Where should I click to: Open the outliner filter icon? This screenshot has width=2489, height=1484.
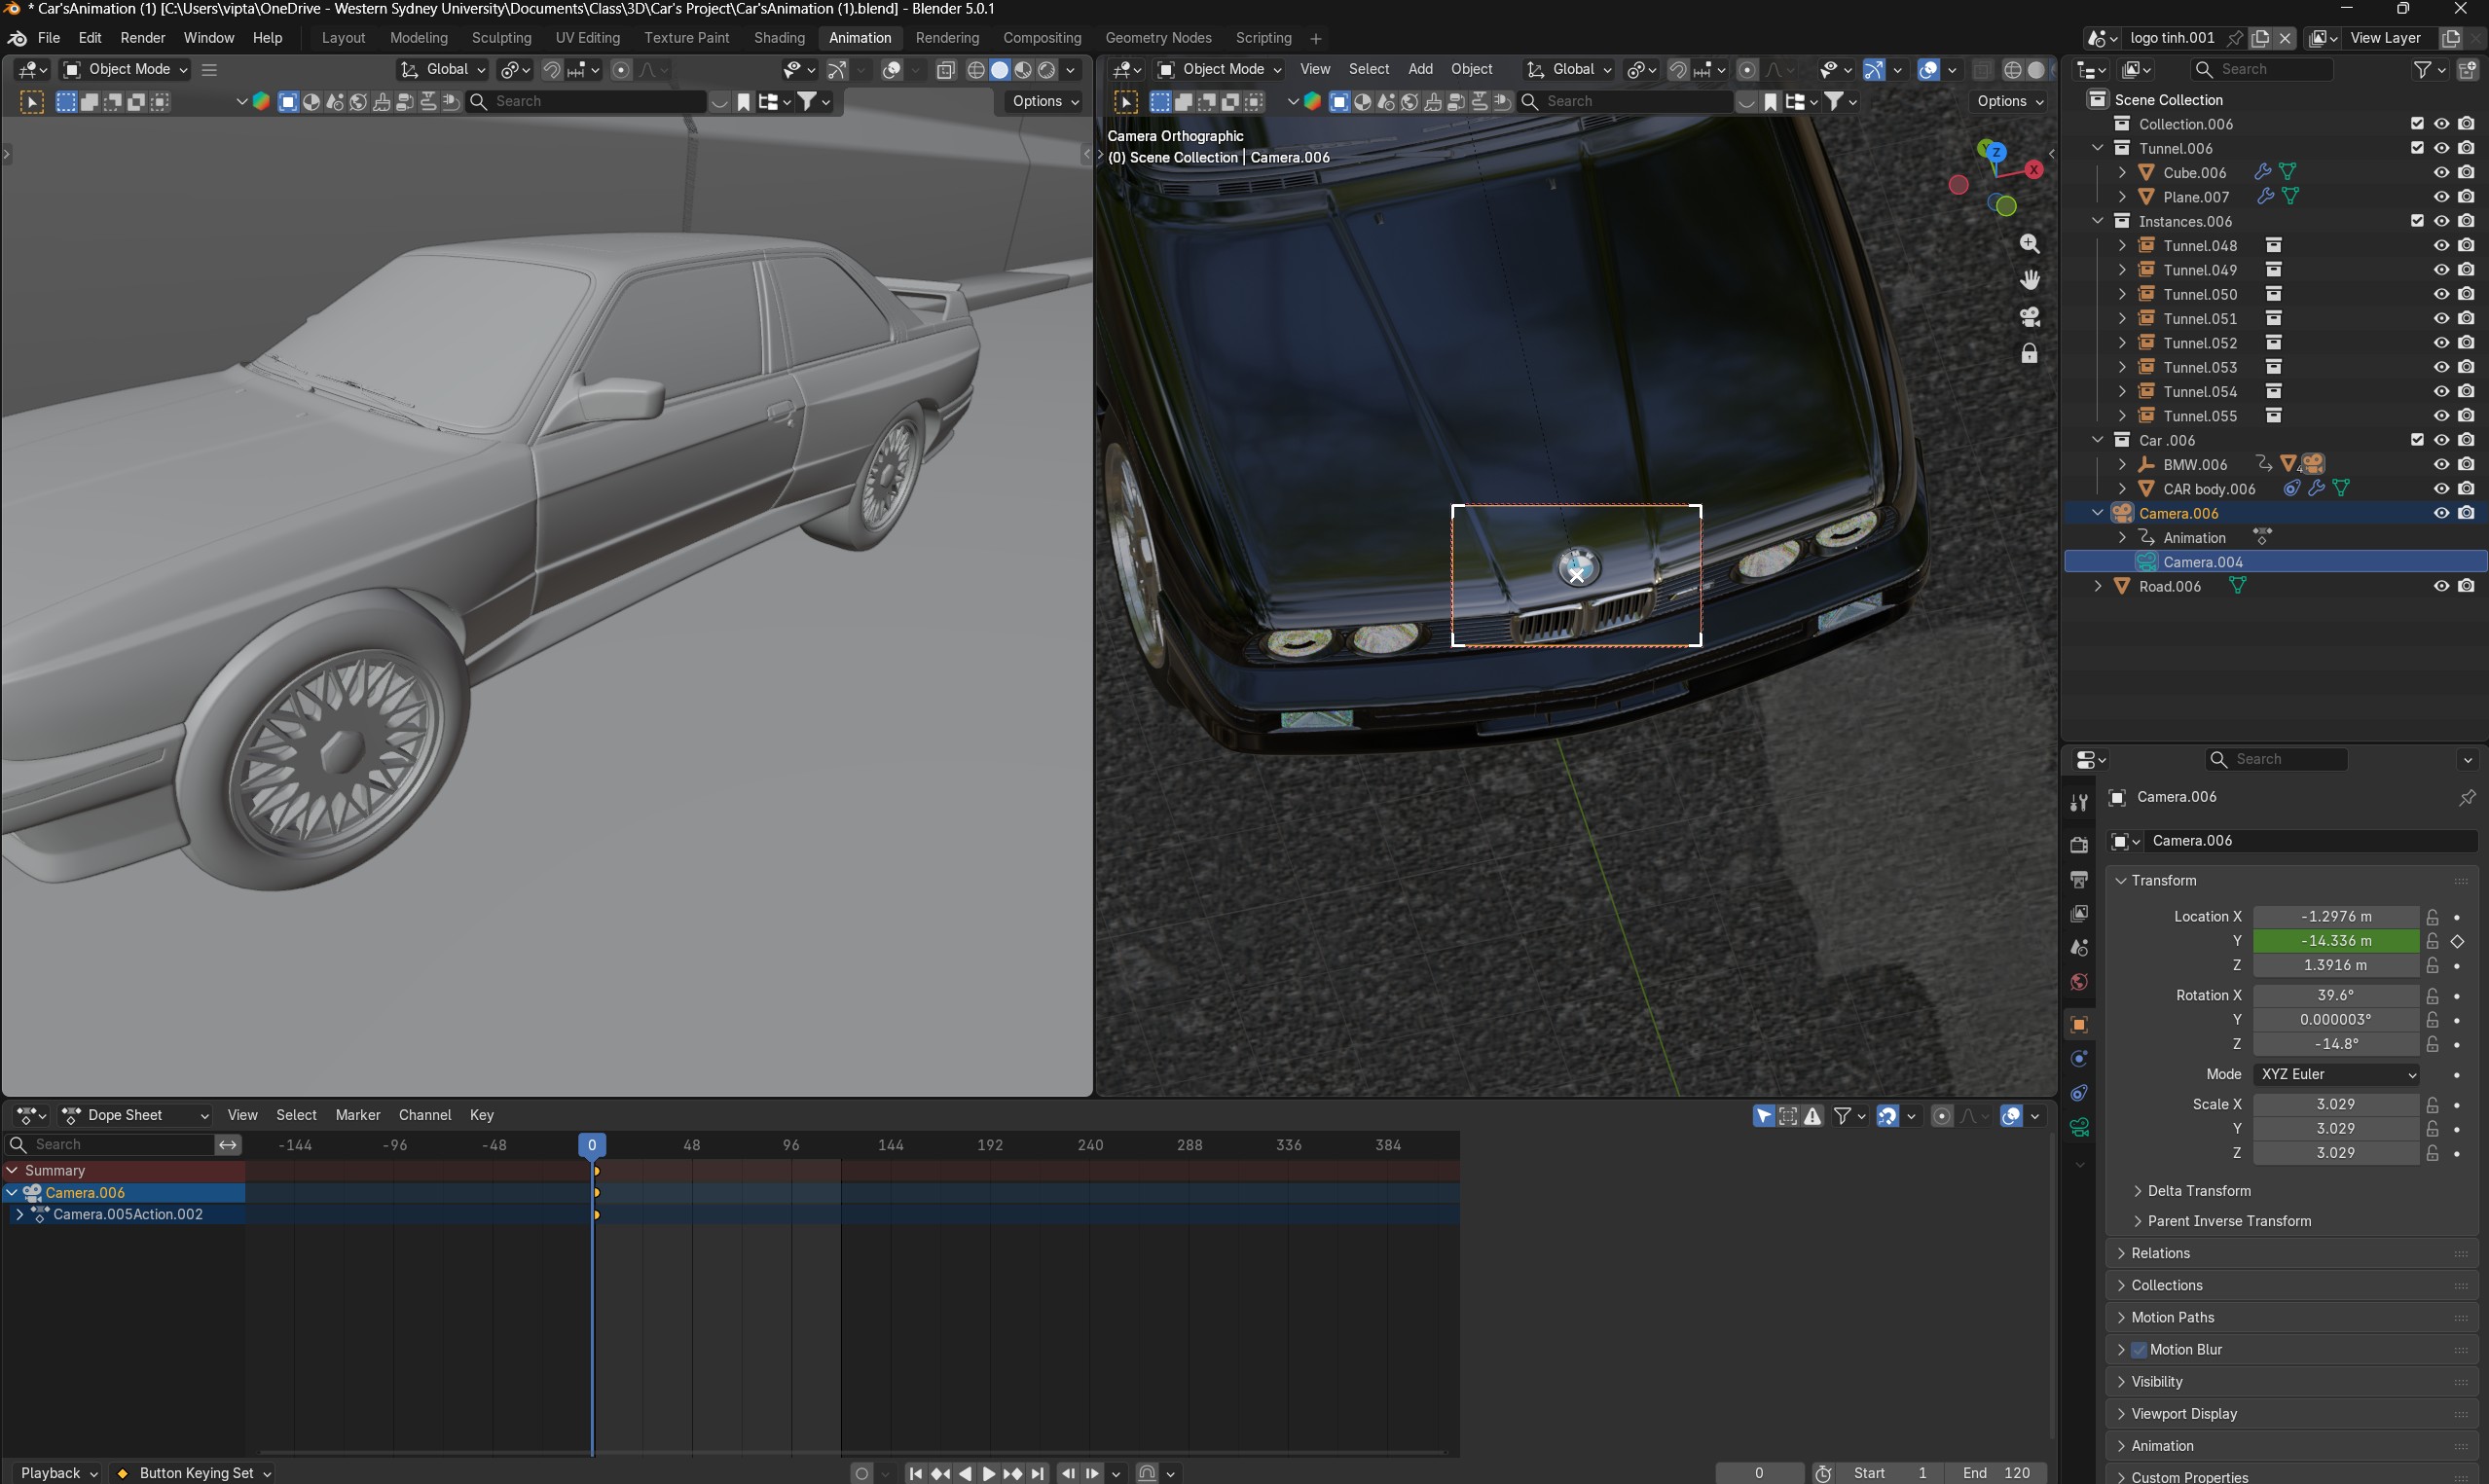(2422, 69)
